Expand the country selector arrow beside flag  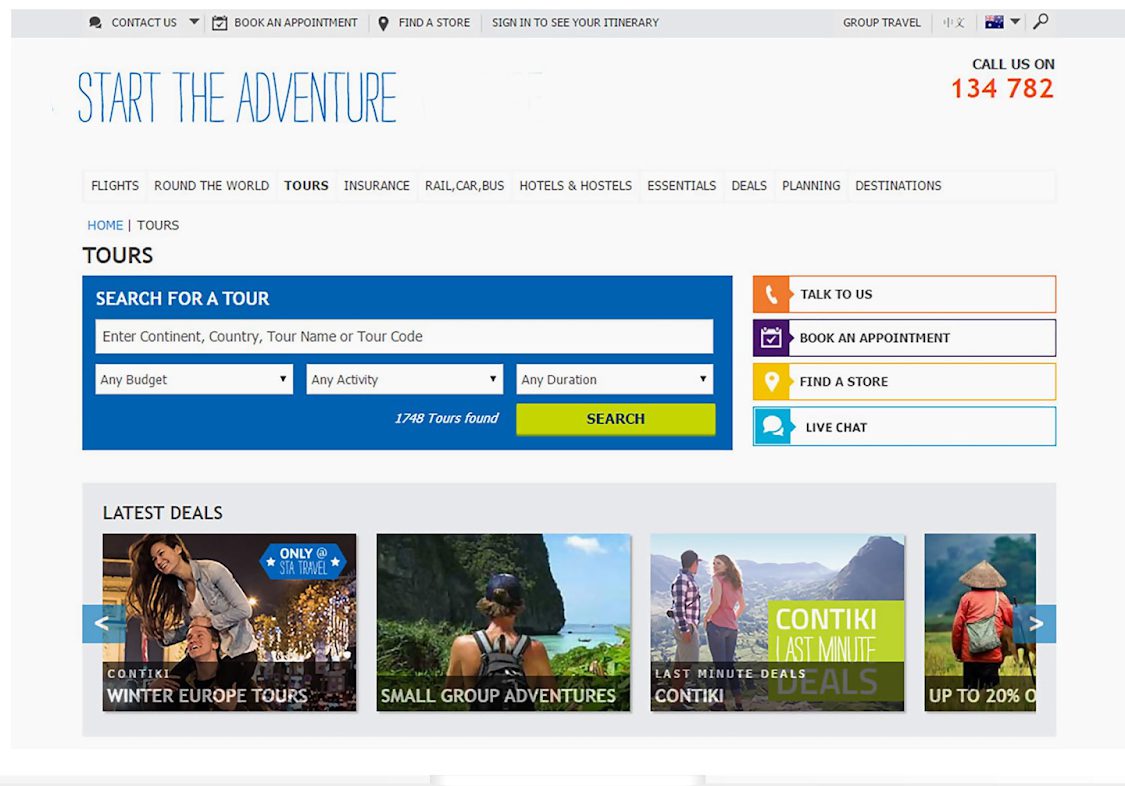click(1015, 22)
